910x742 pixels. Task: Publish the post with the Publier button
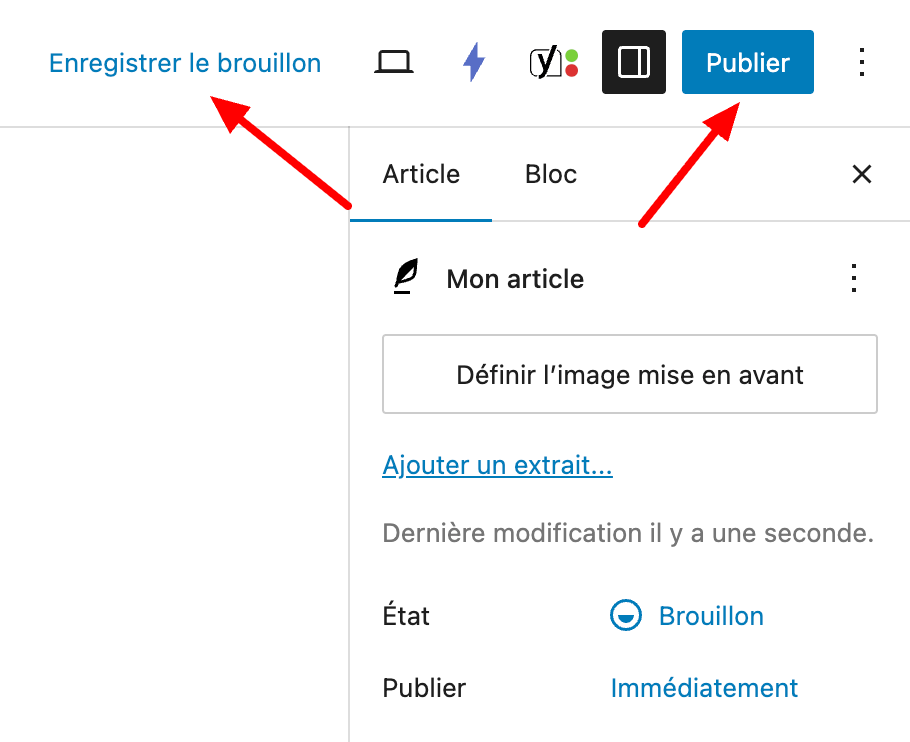[747, 62]
